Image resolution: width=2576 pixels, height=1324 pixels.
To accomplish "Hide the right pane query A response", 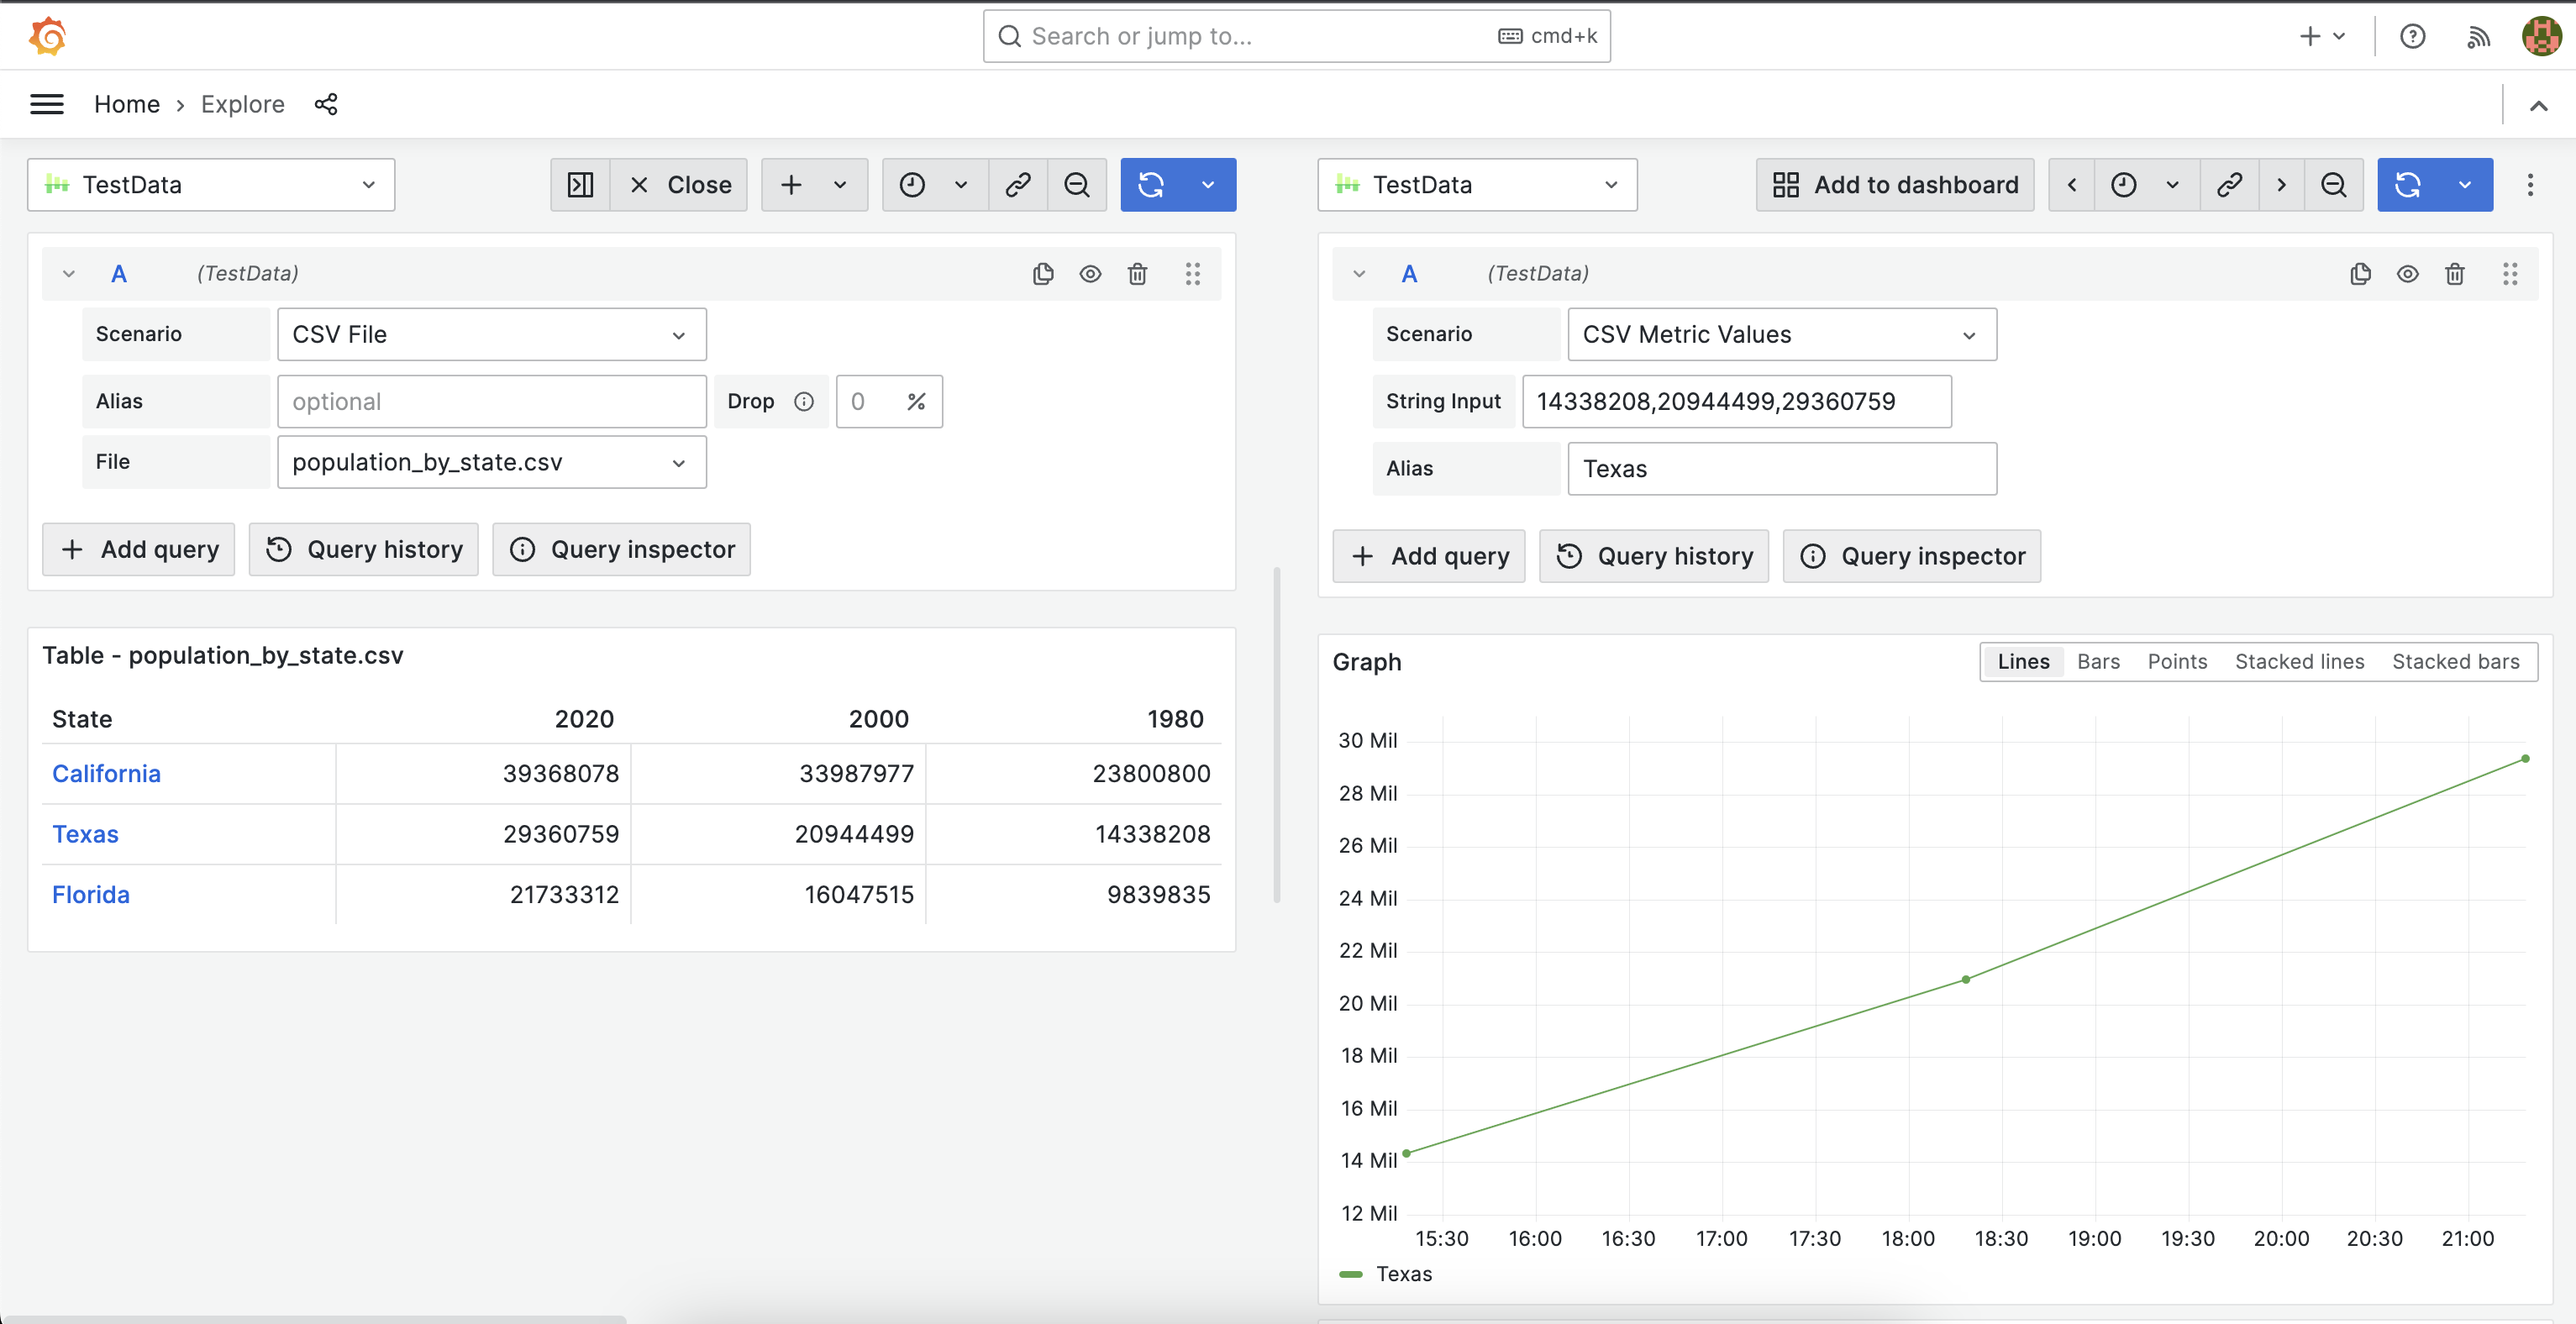I will pyautogui.click(x=2407, y=274).
